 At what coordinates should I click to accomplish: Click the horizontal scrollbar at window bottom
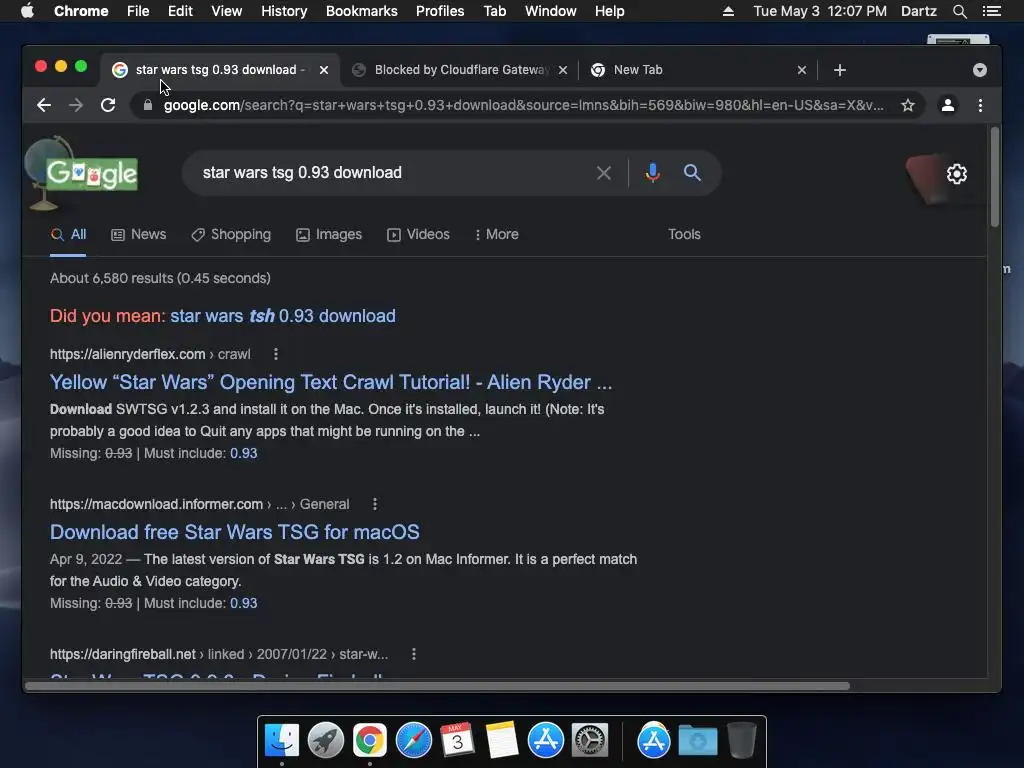[x=438, y=686]
